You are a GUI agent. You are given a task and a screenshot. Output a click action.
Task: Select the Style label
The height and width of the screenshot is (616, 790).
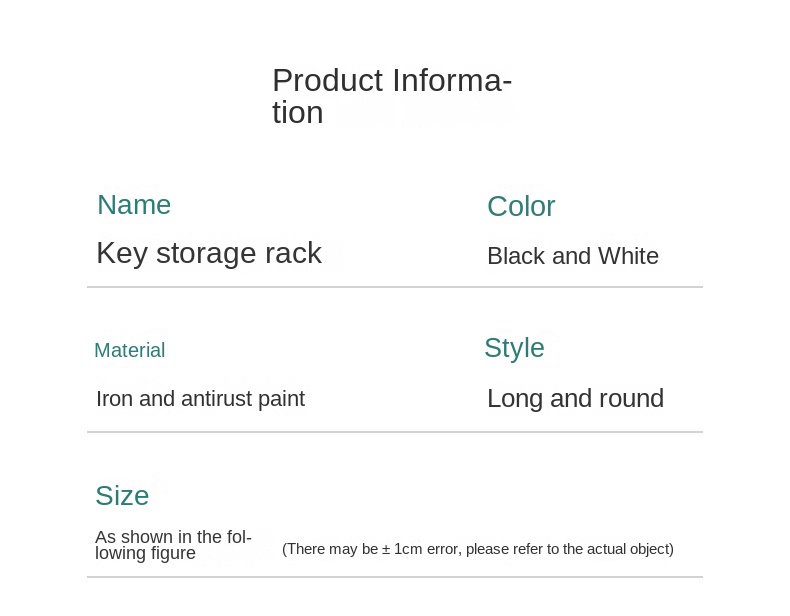514,349
